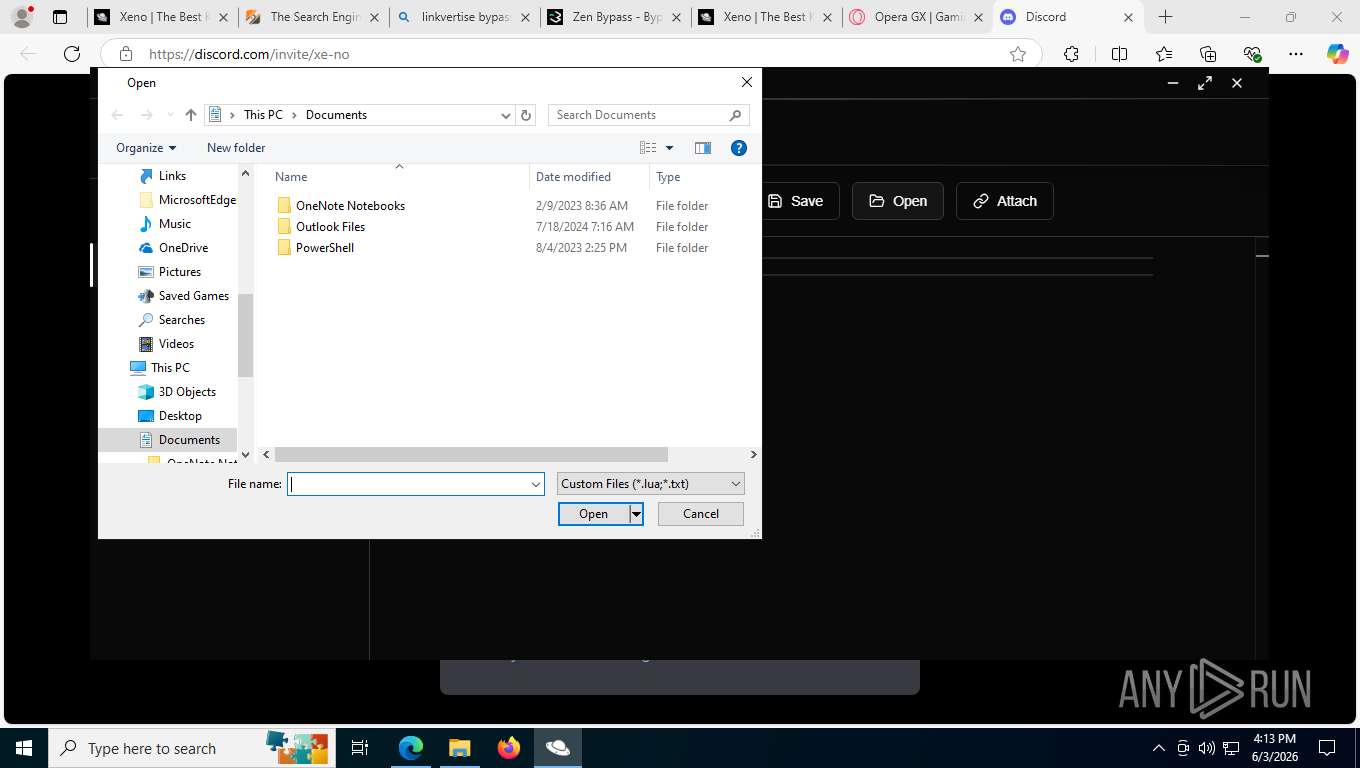Expand the address bar history dropdown
The image size is (1360, 768).
pyautogui.click(x=506, y=115)
